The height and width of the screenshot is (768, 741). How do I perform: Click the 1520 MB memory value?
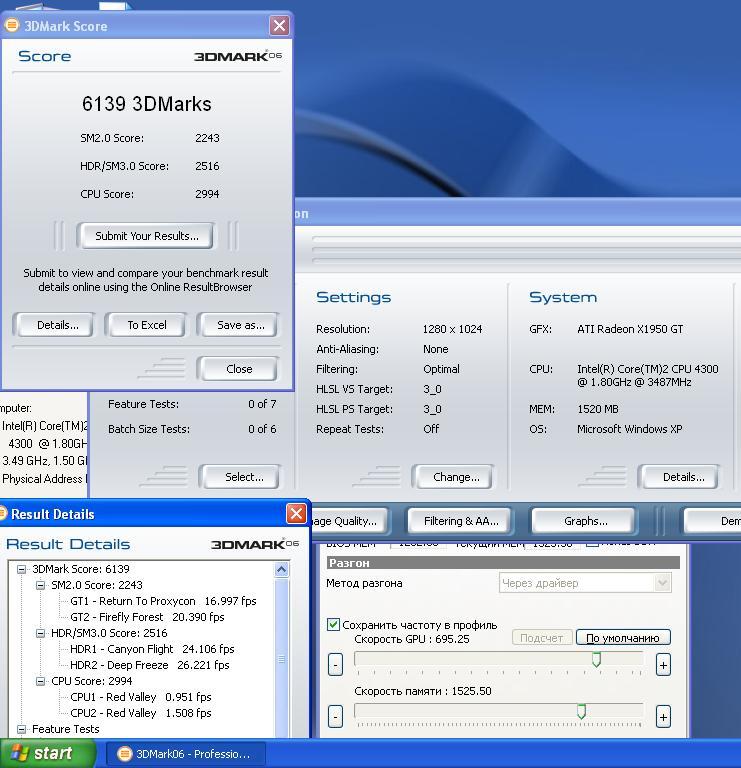pos(598,409)
